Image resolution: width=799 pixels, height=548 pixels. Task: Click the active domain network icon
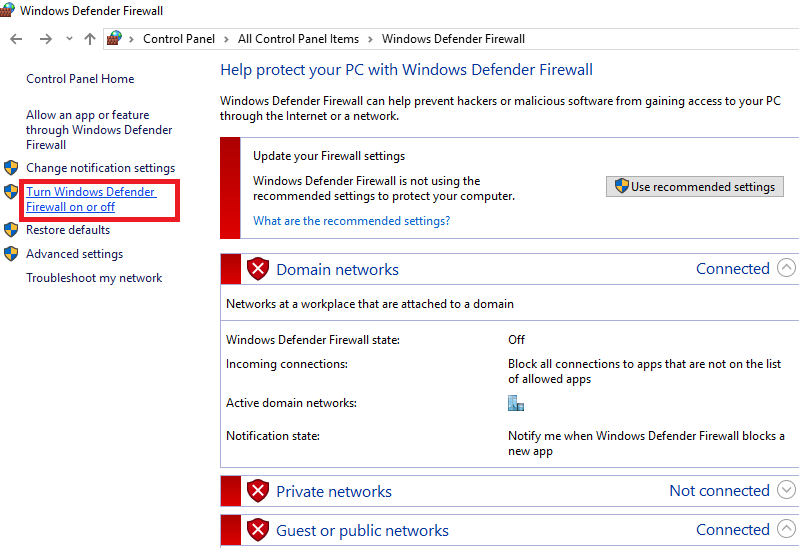(x=516, y=403)
